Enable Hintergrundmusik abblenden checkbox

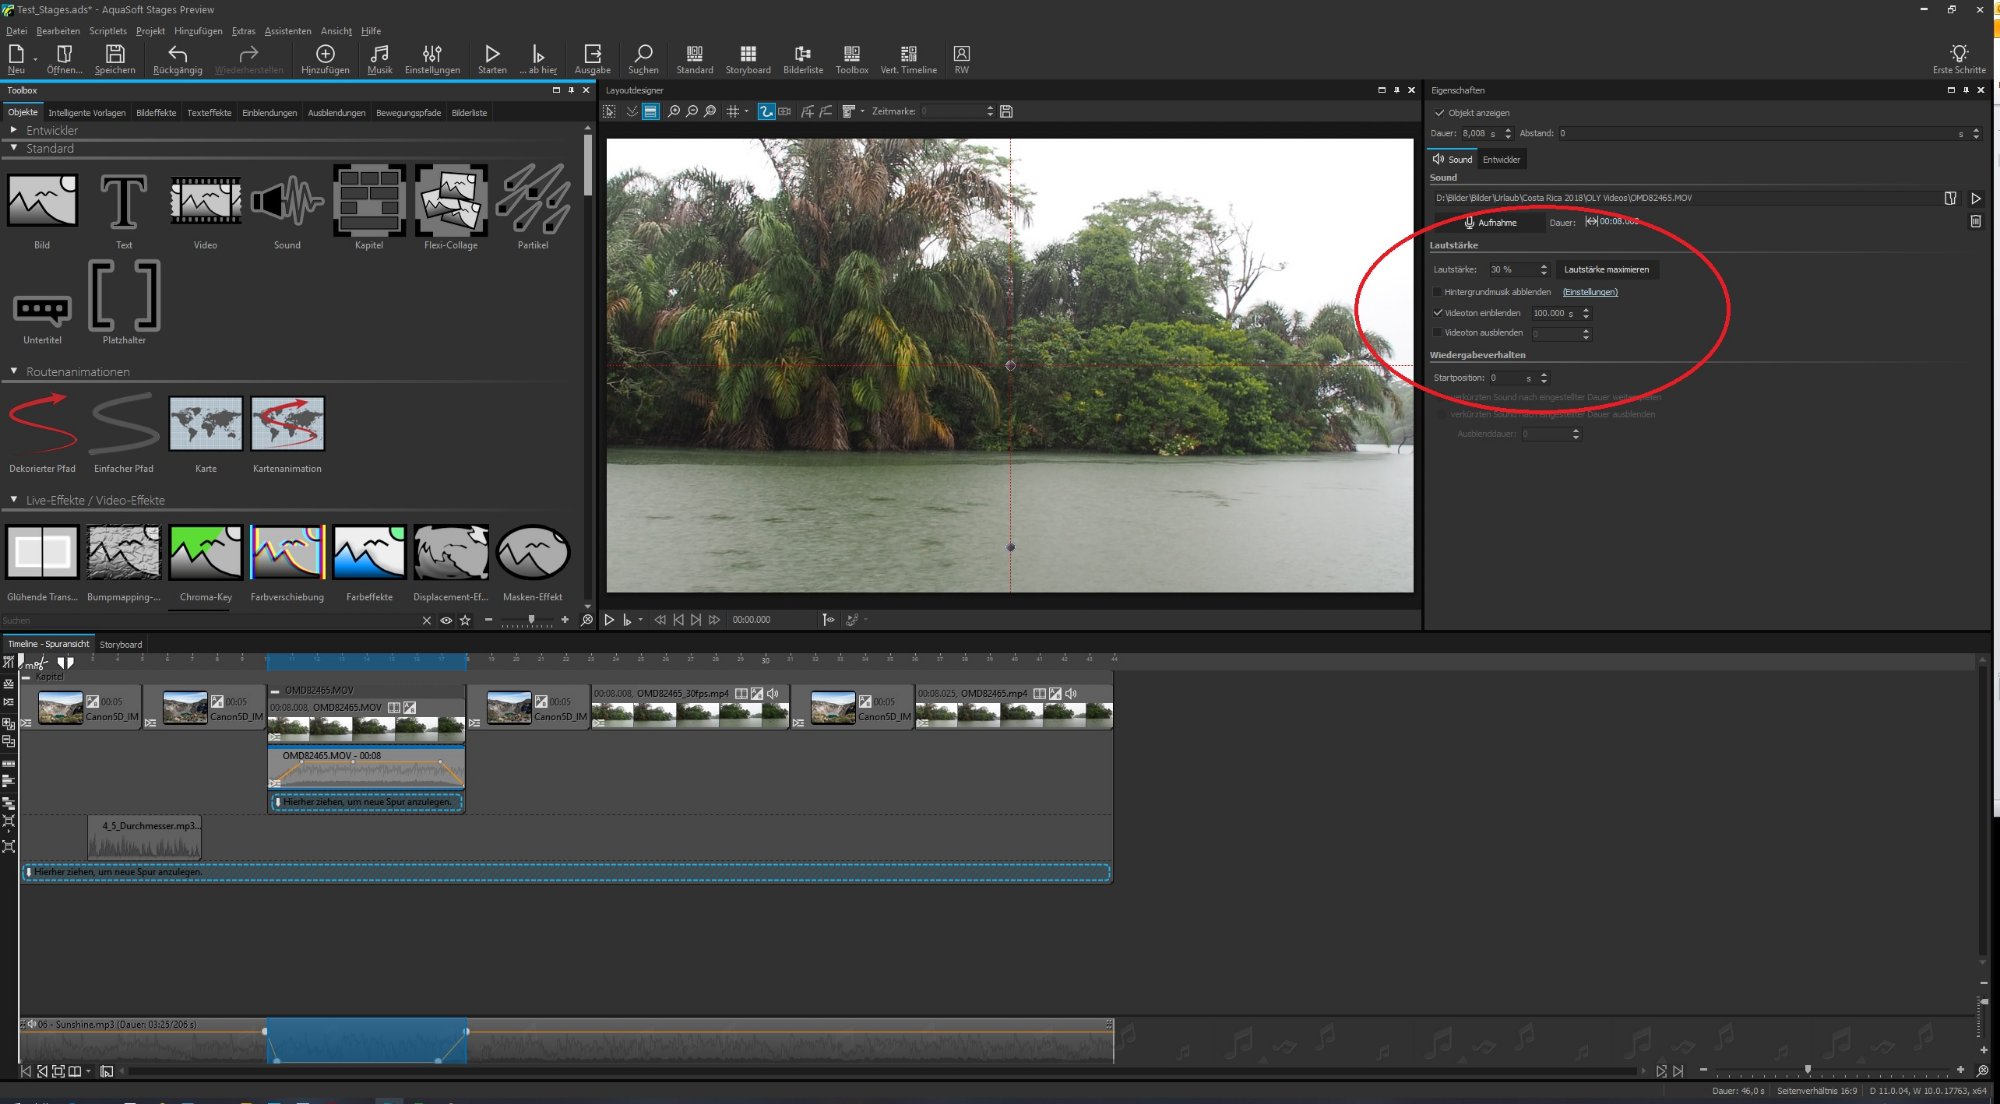(1438, 292)
